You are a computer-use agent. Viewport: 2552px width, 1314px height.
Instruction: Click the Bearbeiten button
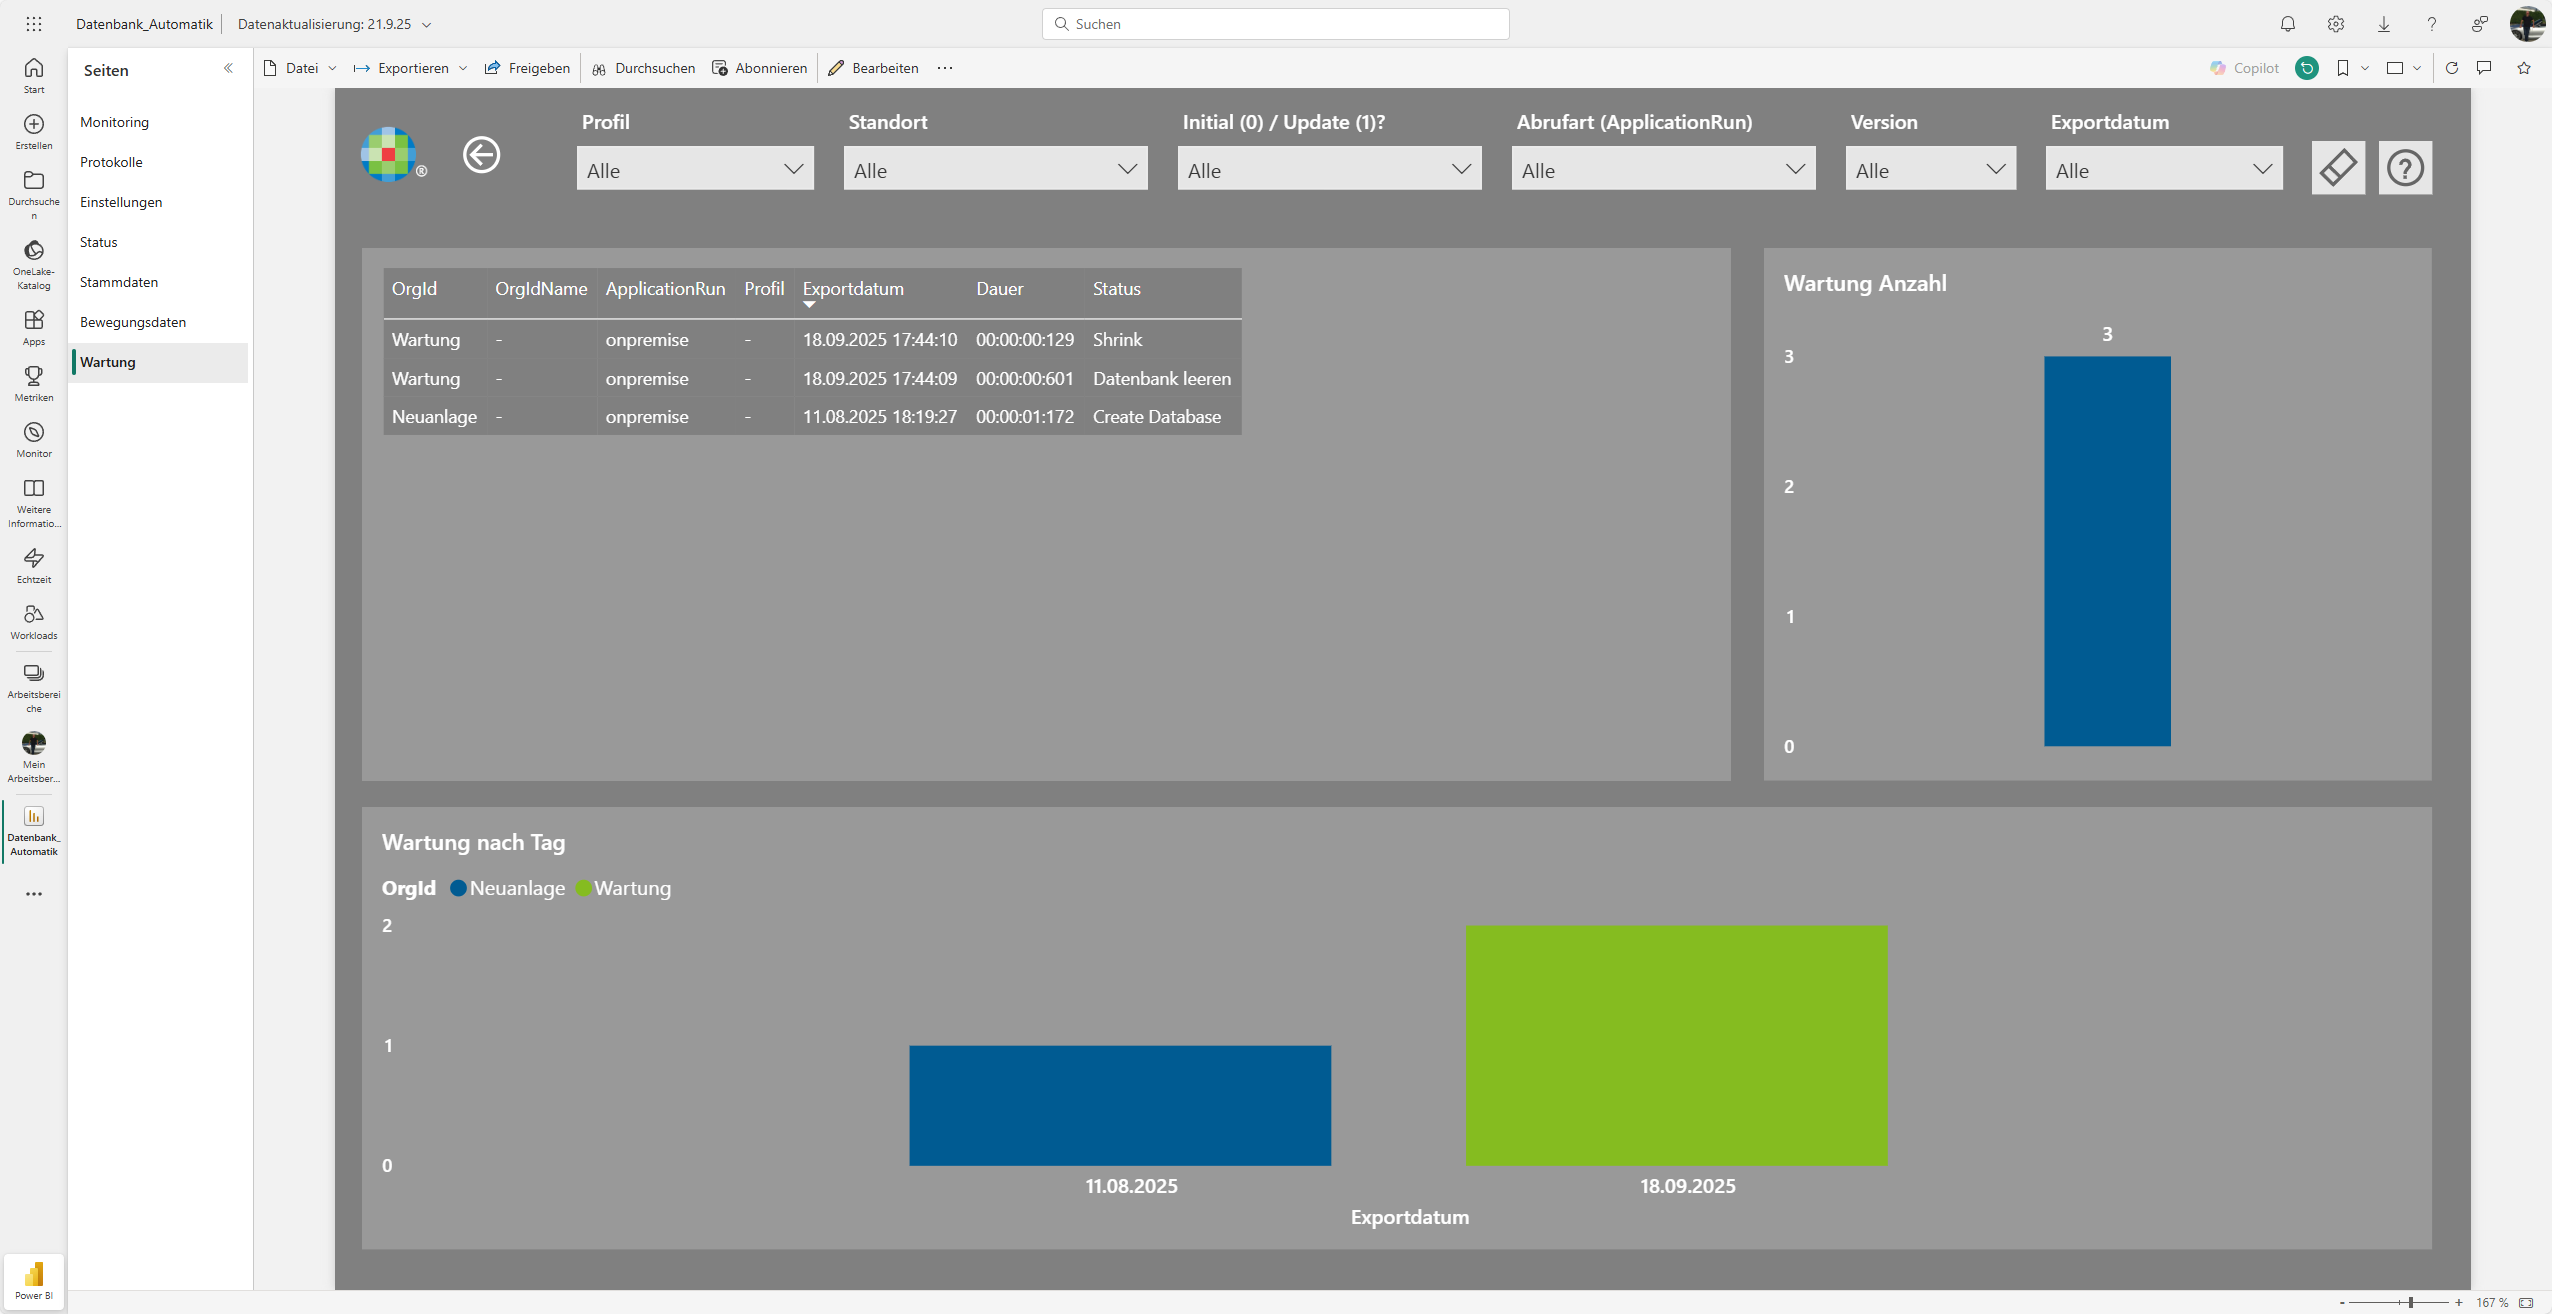[873, 68]
